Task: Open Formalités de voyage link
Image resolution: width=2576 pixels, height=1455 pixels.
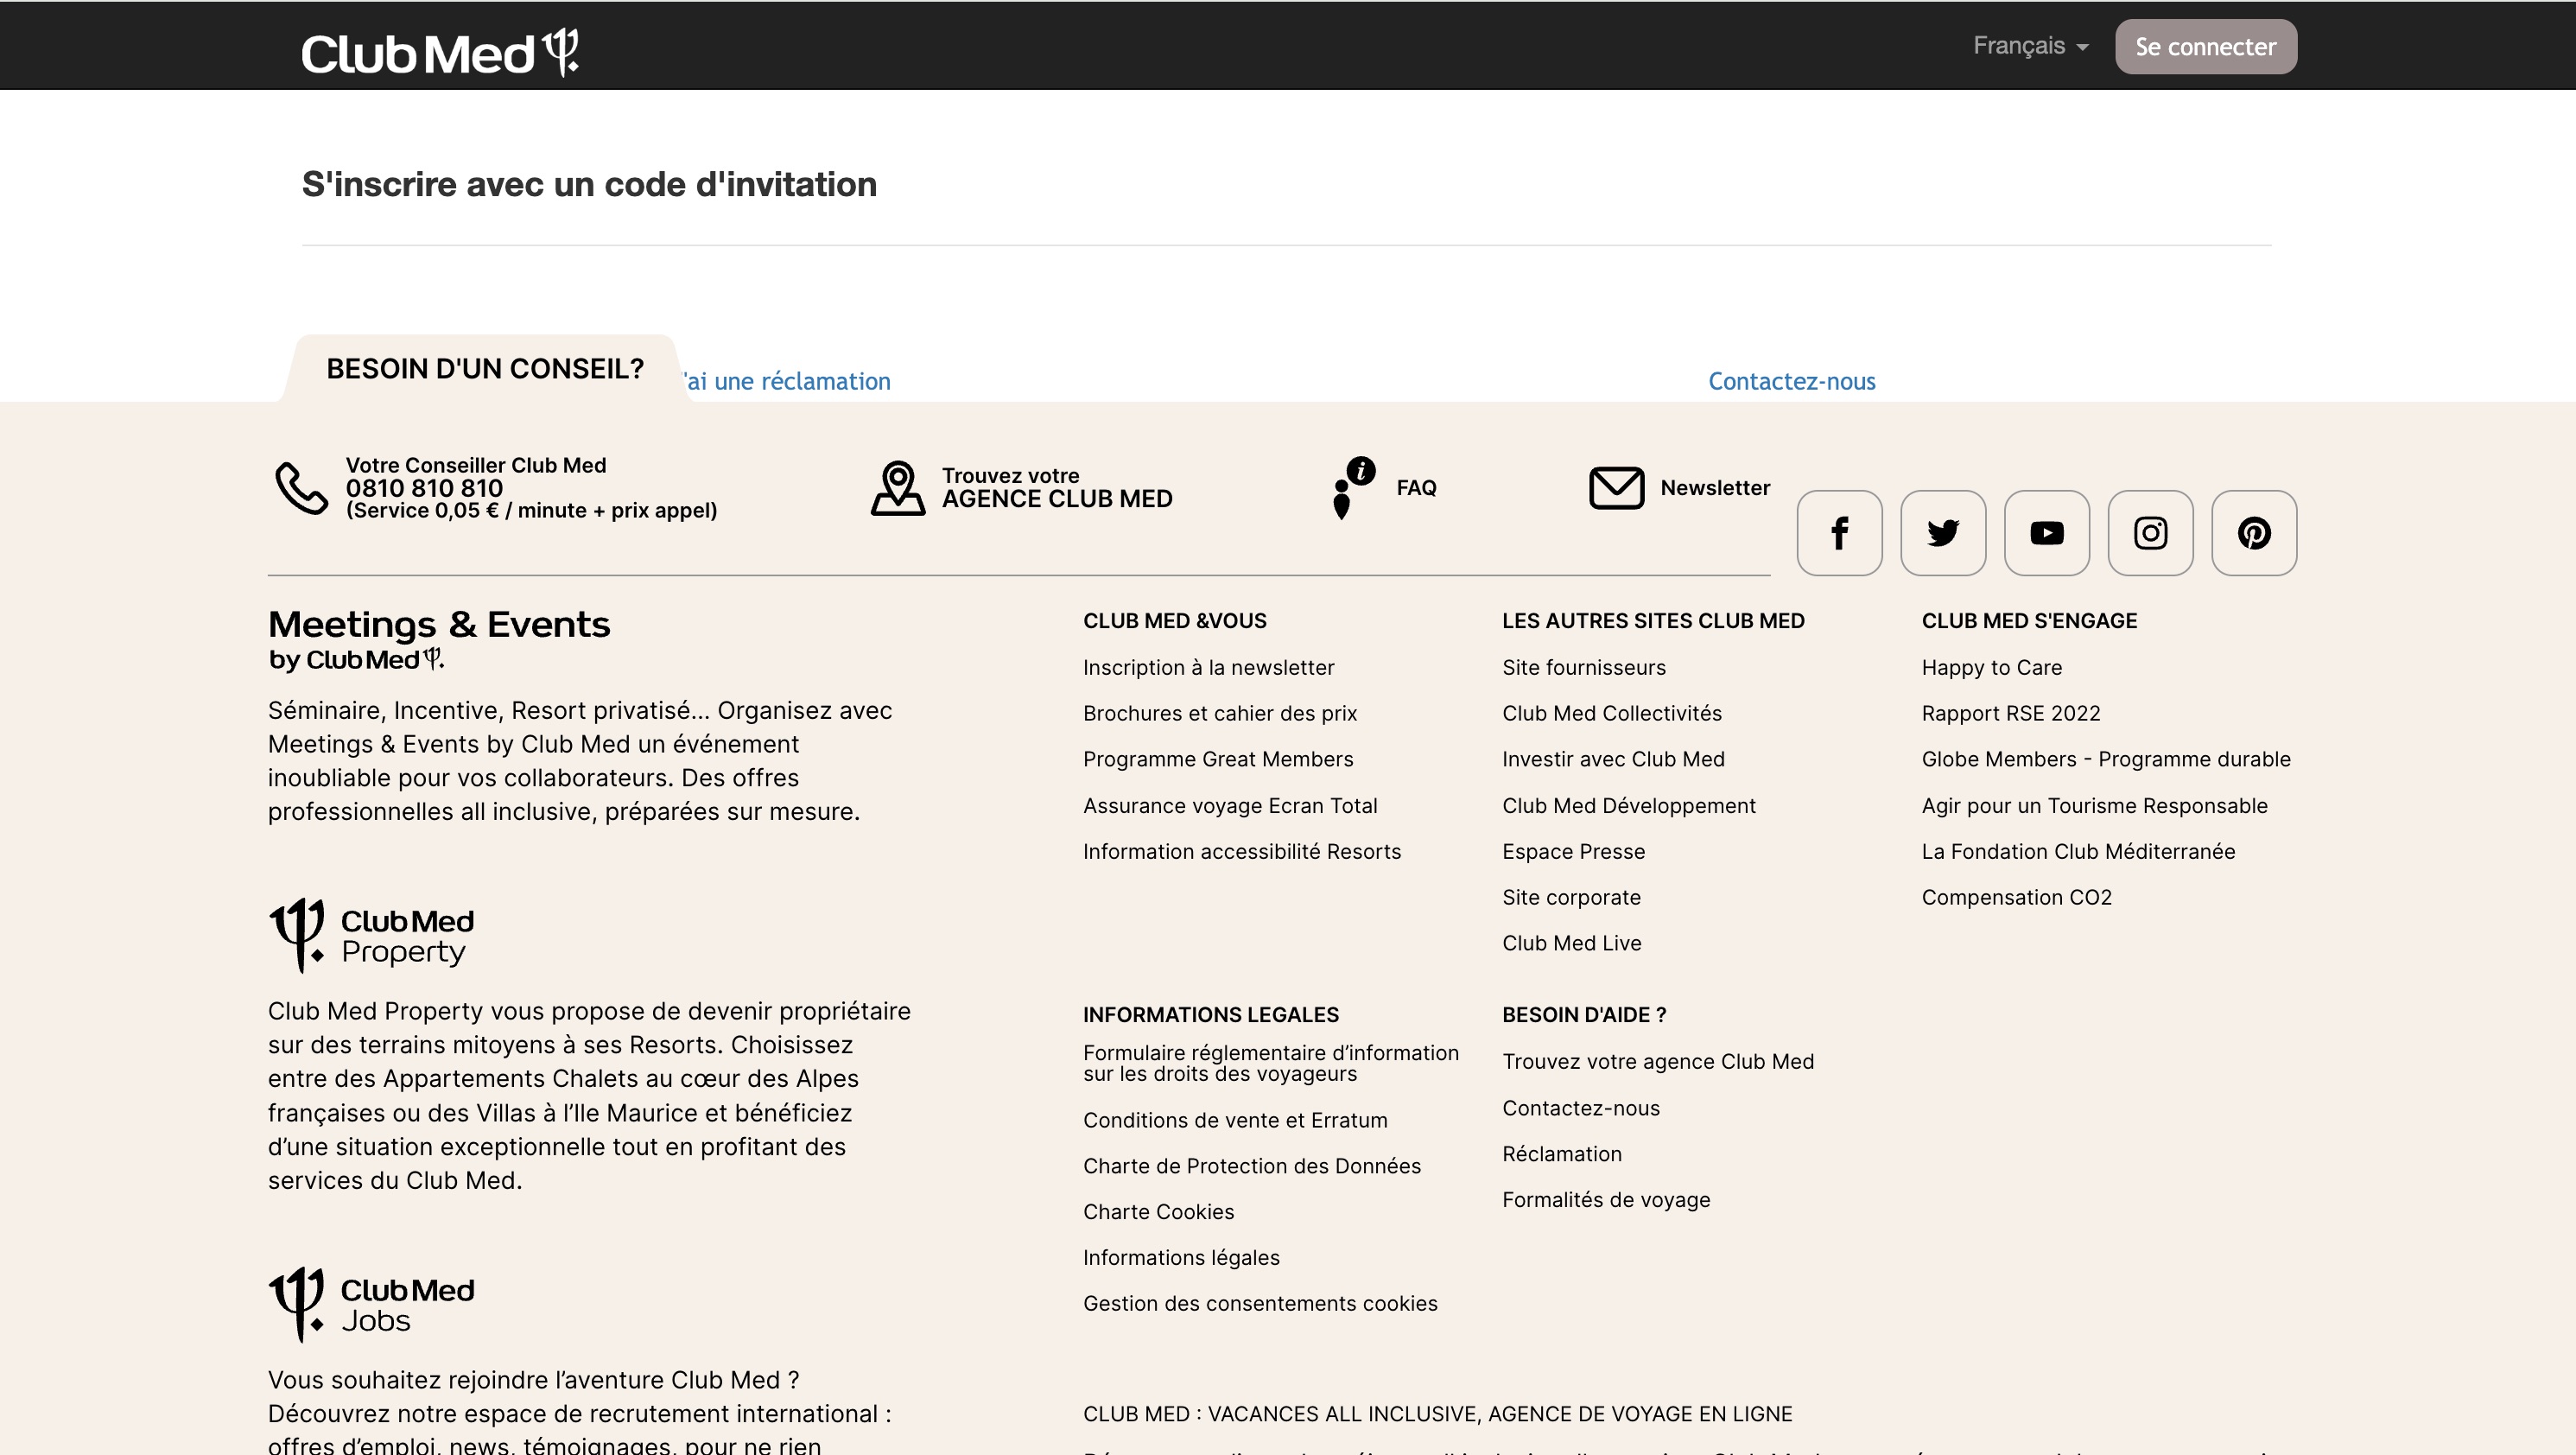Action: click(1605, 1199)
